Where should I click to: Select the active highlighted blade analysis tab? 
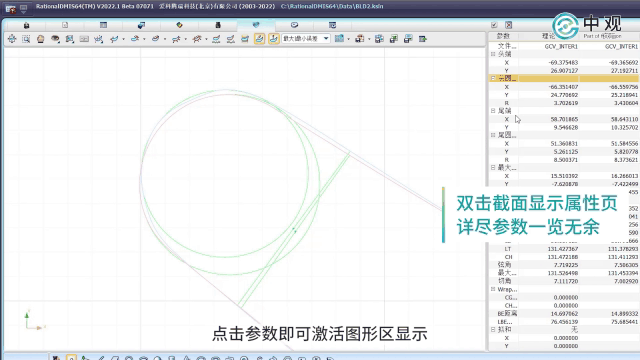point(256,25)
